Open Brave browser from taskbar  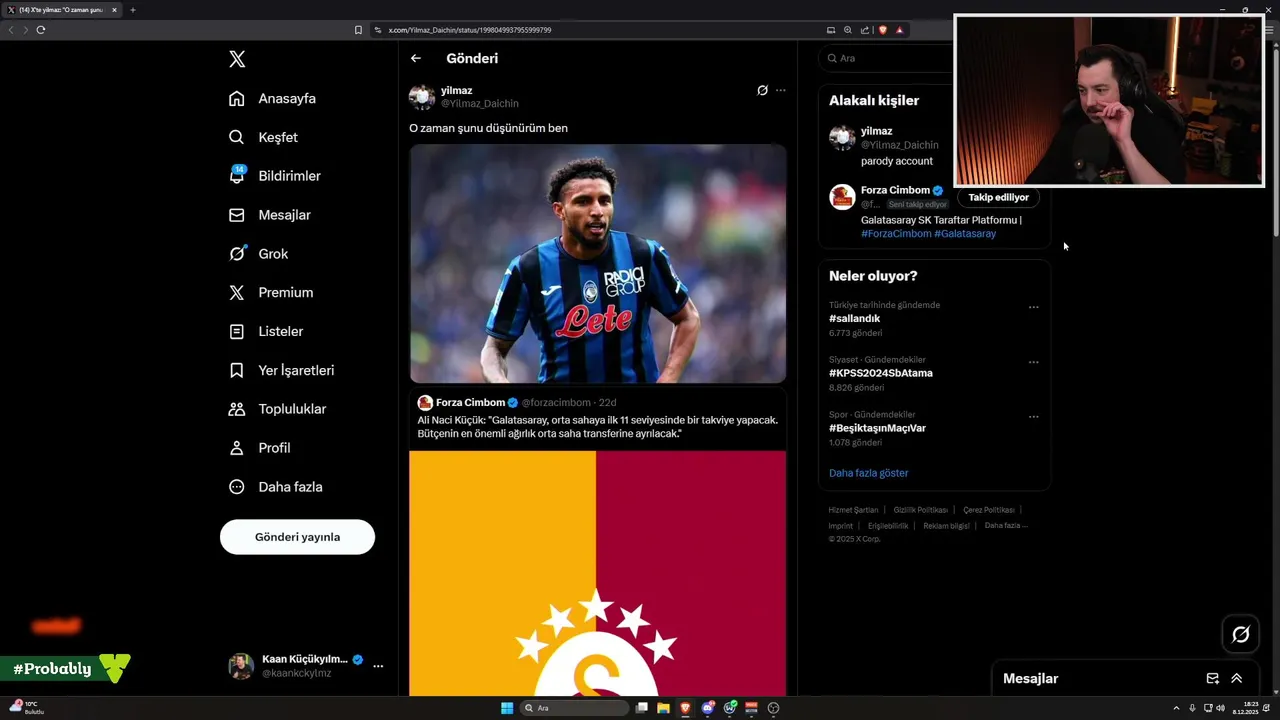pos(685,708)
